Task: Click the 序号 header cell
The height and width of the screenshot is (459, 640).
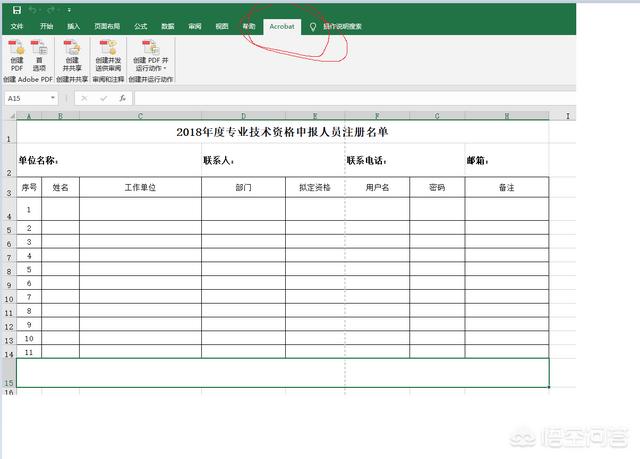Action: [x=29, y=187]
